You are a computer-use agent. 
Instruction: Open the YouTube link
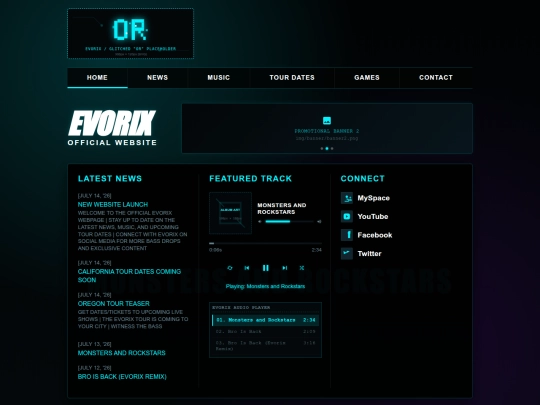(x=373, y=217)
